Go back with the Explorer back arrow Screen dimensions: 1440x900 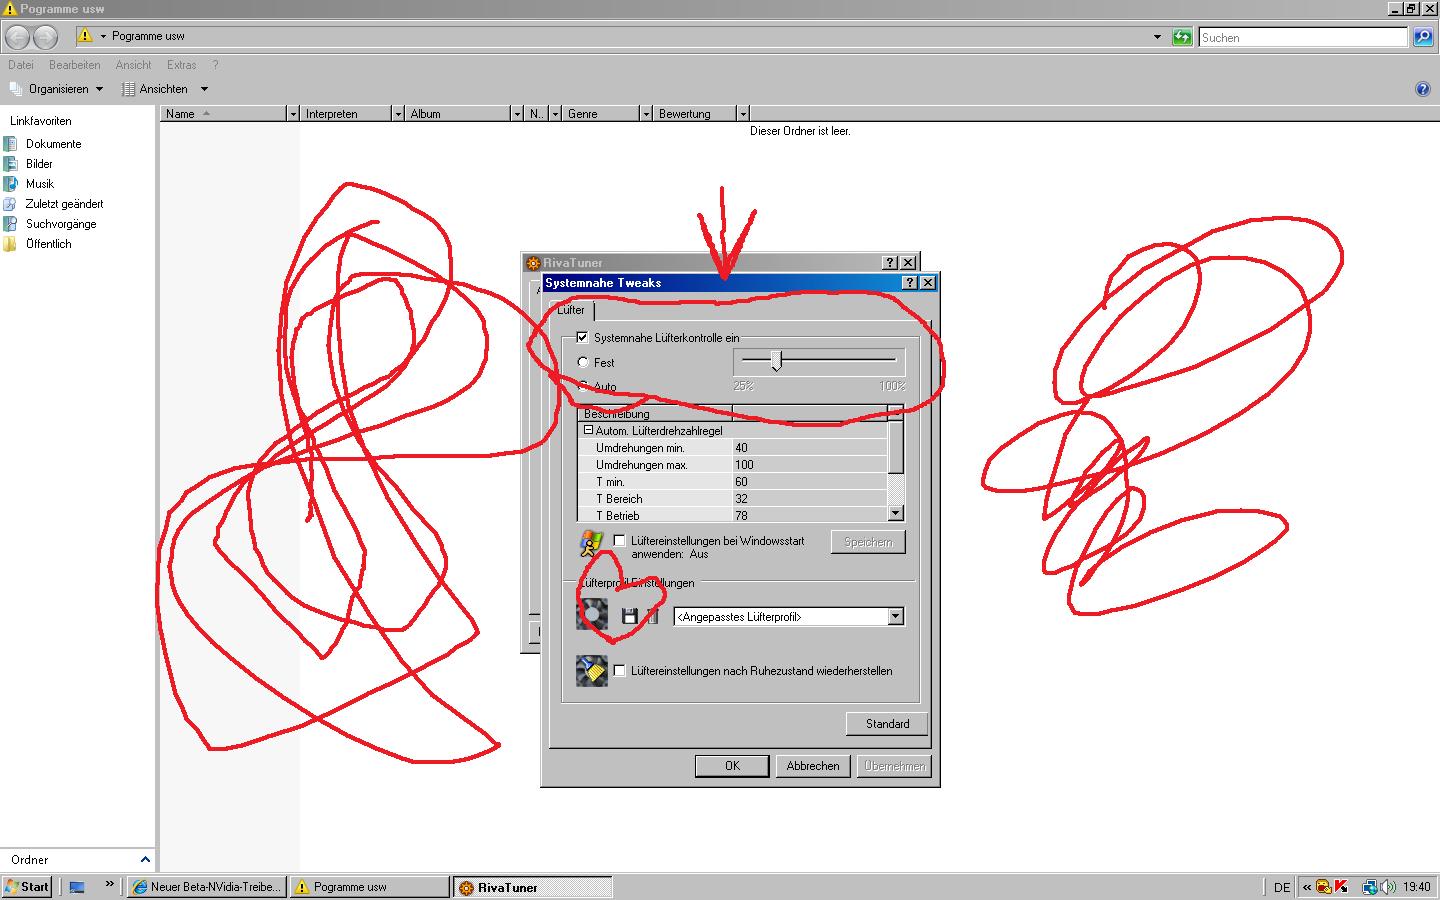pos(17,37)
